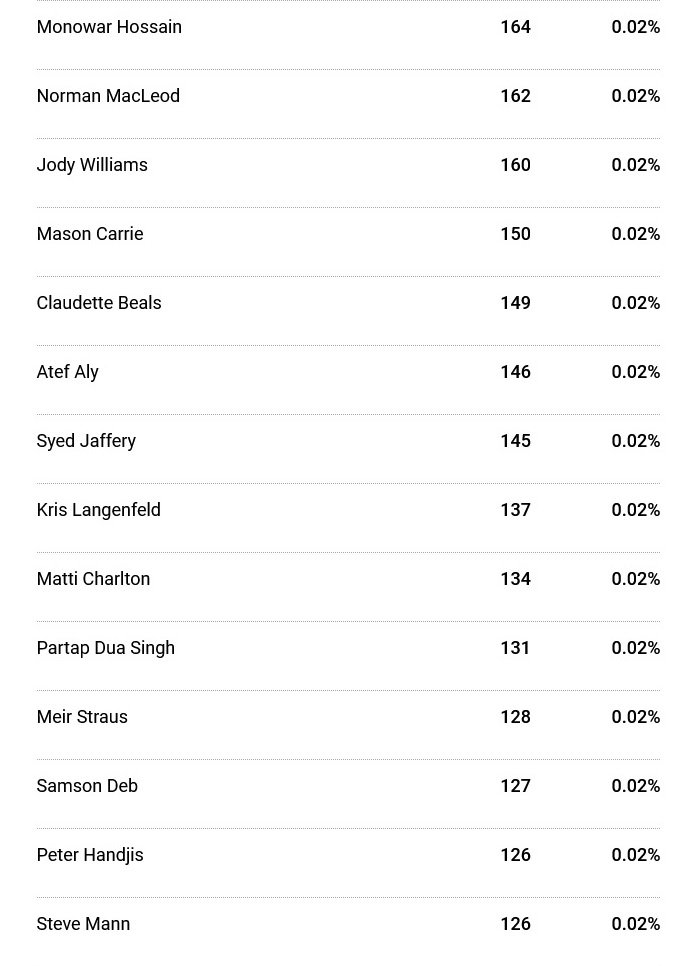Select Steve Mann's 0.02% percentage
The height and width of the screenshot is (966, 698).
tap(636, 924)
